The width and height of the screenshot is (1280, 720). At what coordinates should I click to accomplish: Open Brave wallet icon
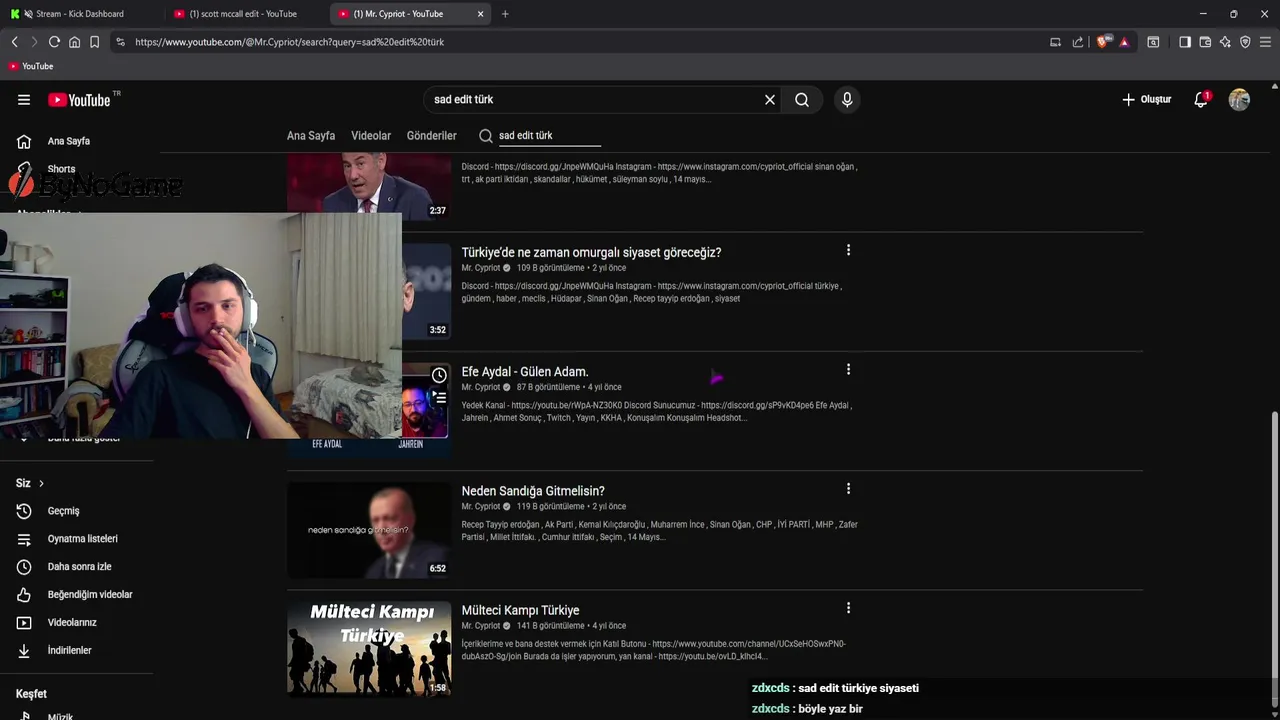1205,42
